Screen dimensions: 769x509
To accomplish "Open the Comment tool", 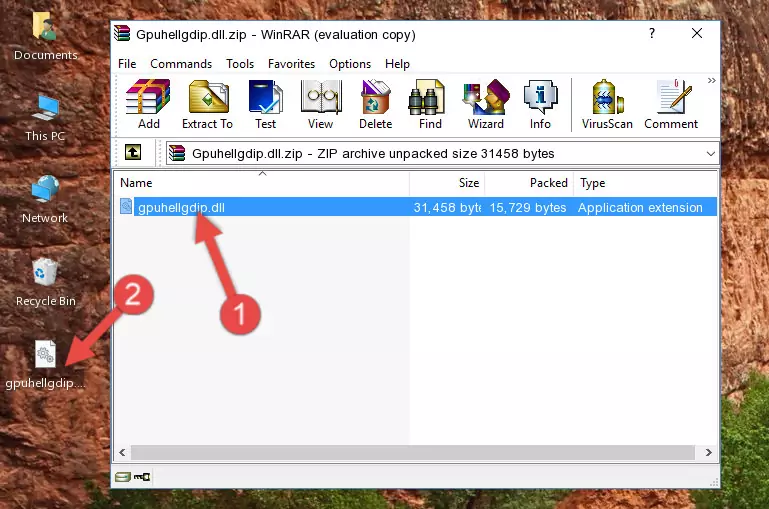I will tap(671, 104).
